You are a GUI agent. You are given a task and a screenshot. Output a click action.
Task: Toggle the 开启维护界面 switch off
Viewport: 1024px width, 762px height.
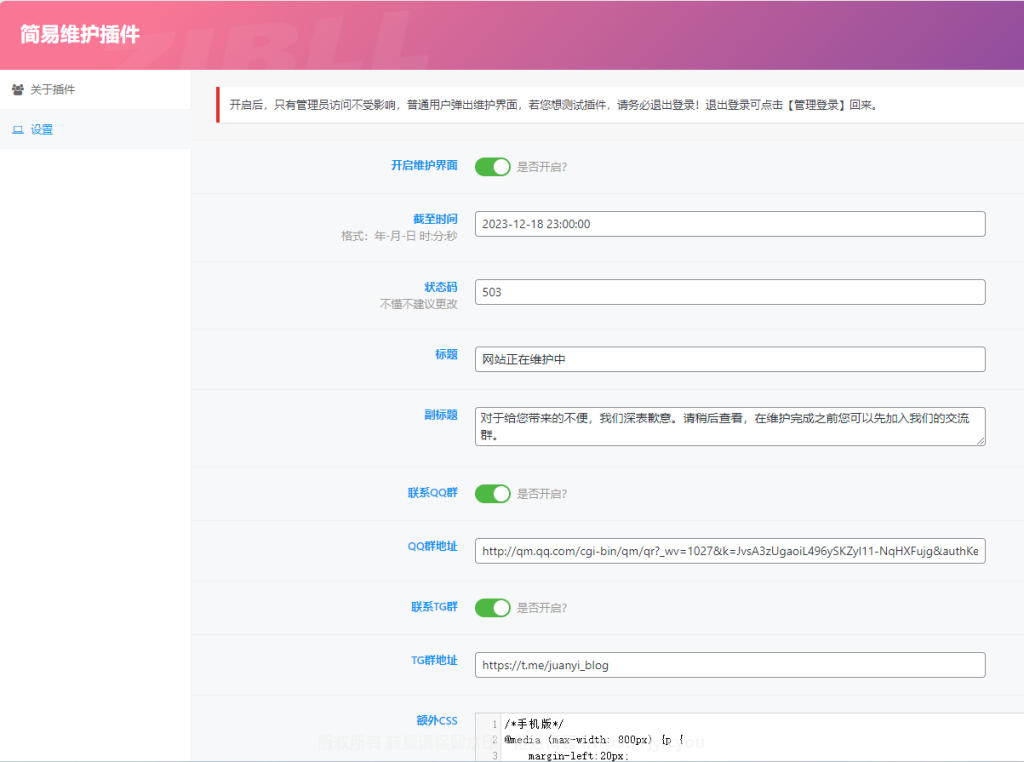(x=492, y=167)
